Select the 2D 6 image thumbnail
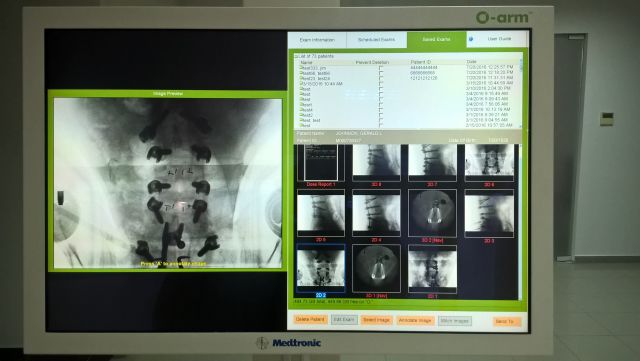The image size is (640, 361). (489, 163)
